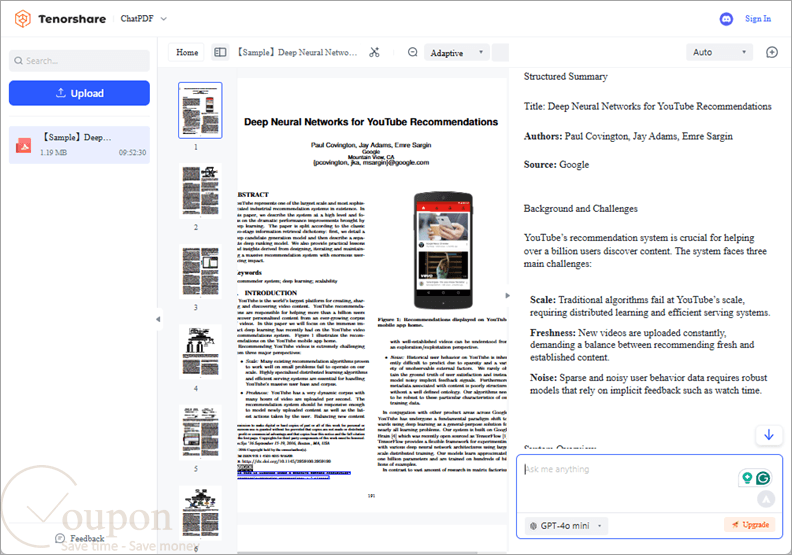Click the upload arrow icon in Upload button
Screen dimensions: 792x555
pos(61,92)
